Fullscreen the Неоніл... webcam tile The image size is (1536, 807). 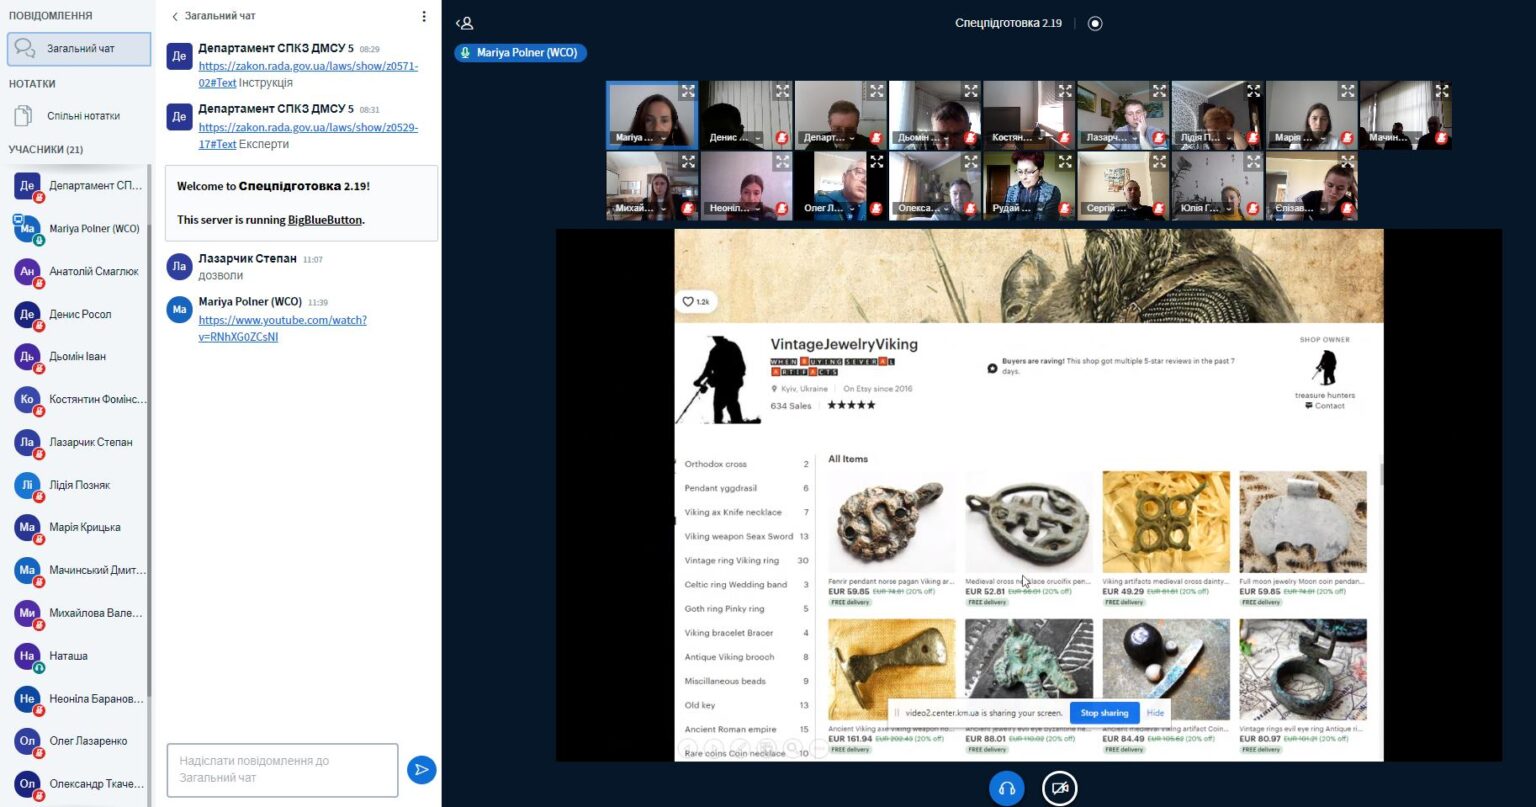click(x=782, y=161)
